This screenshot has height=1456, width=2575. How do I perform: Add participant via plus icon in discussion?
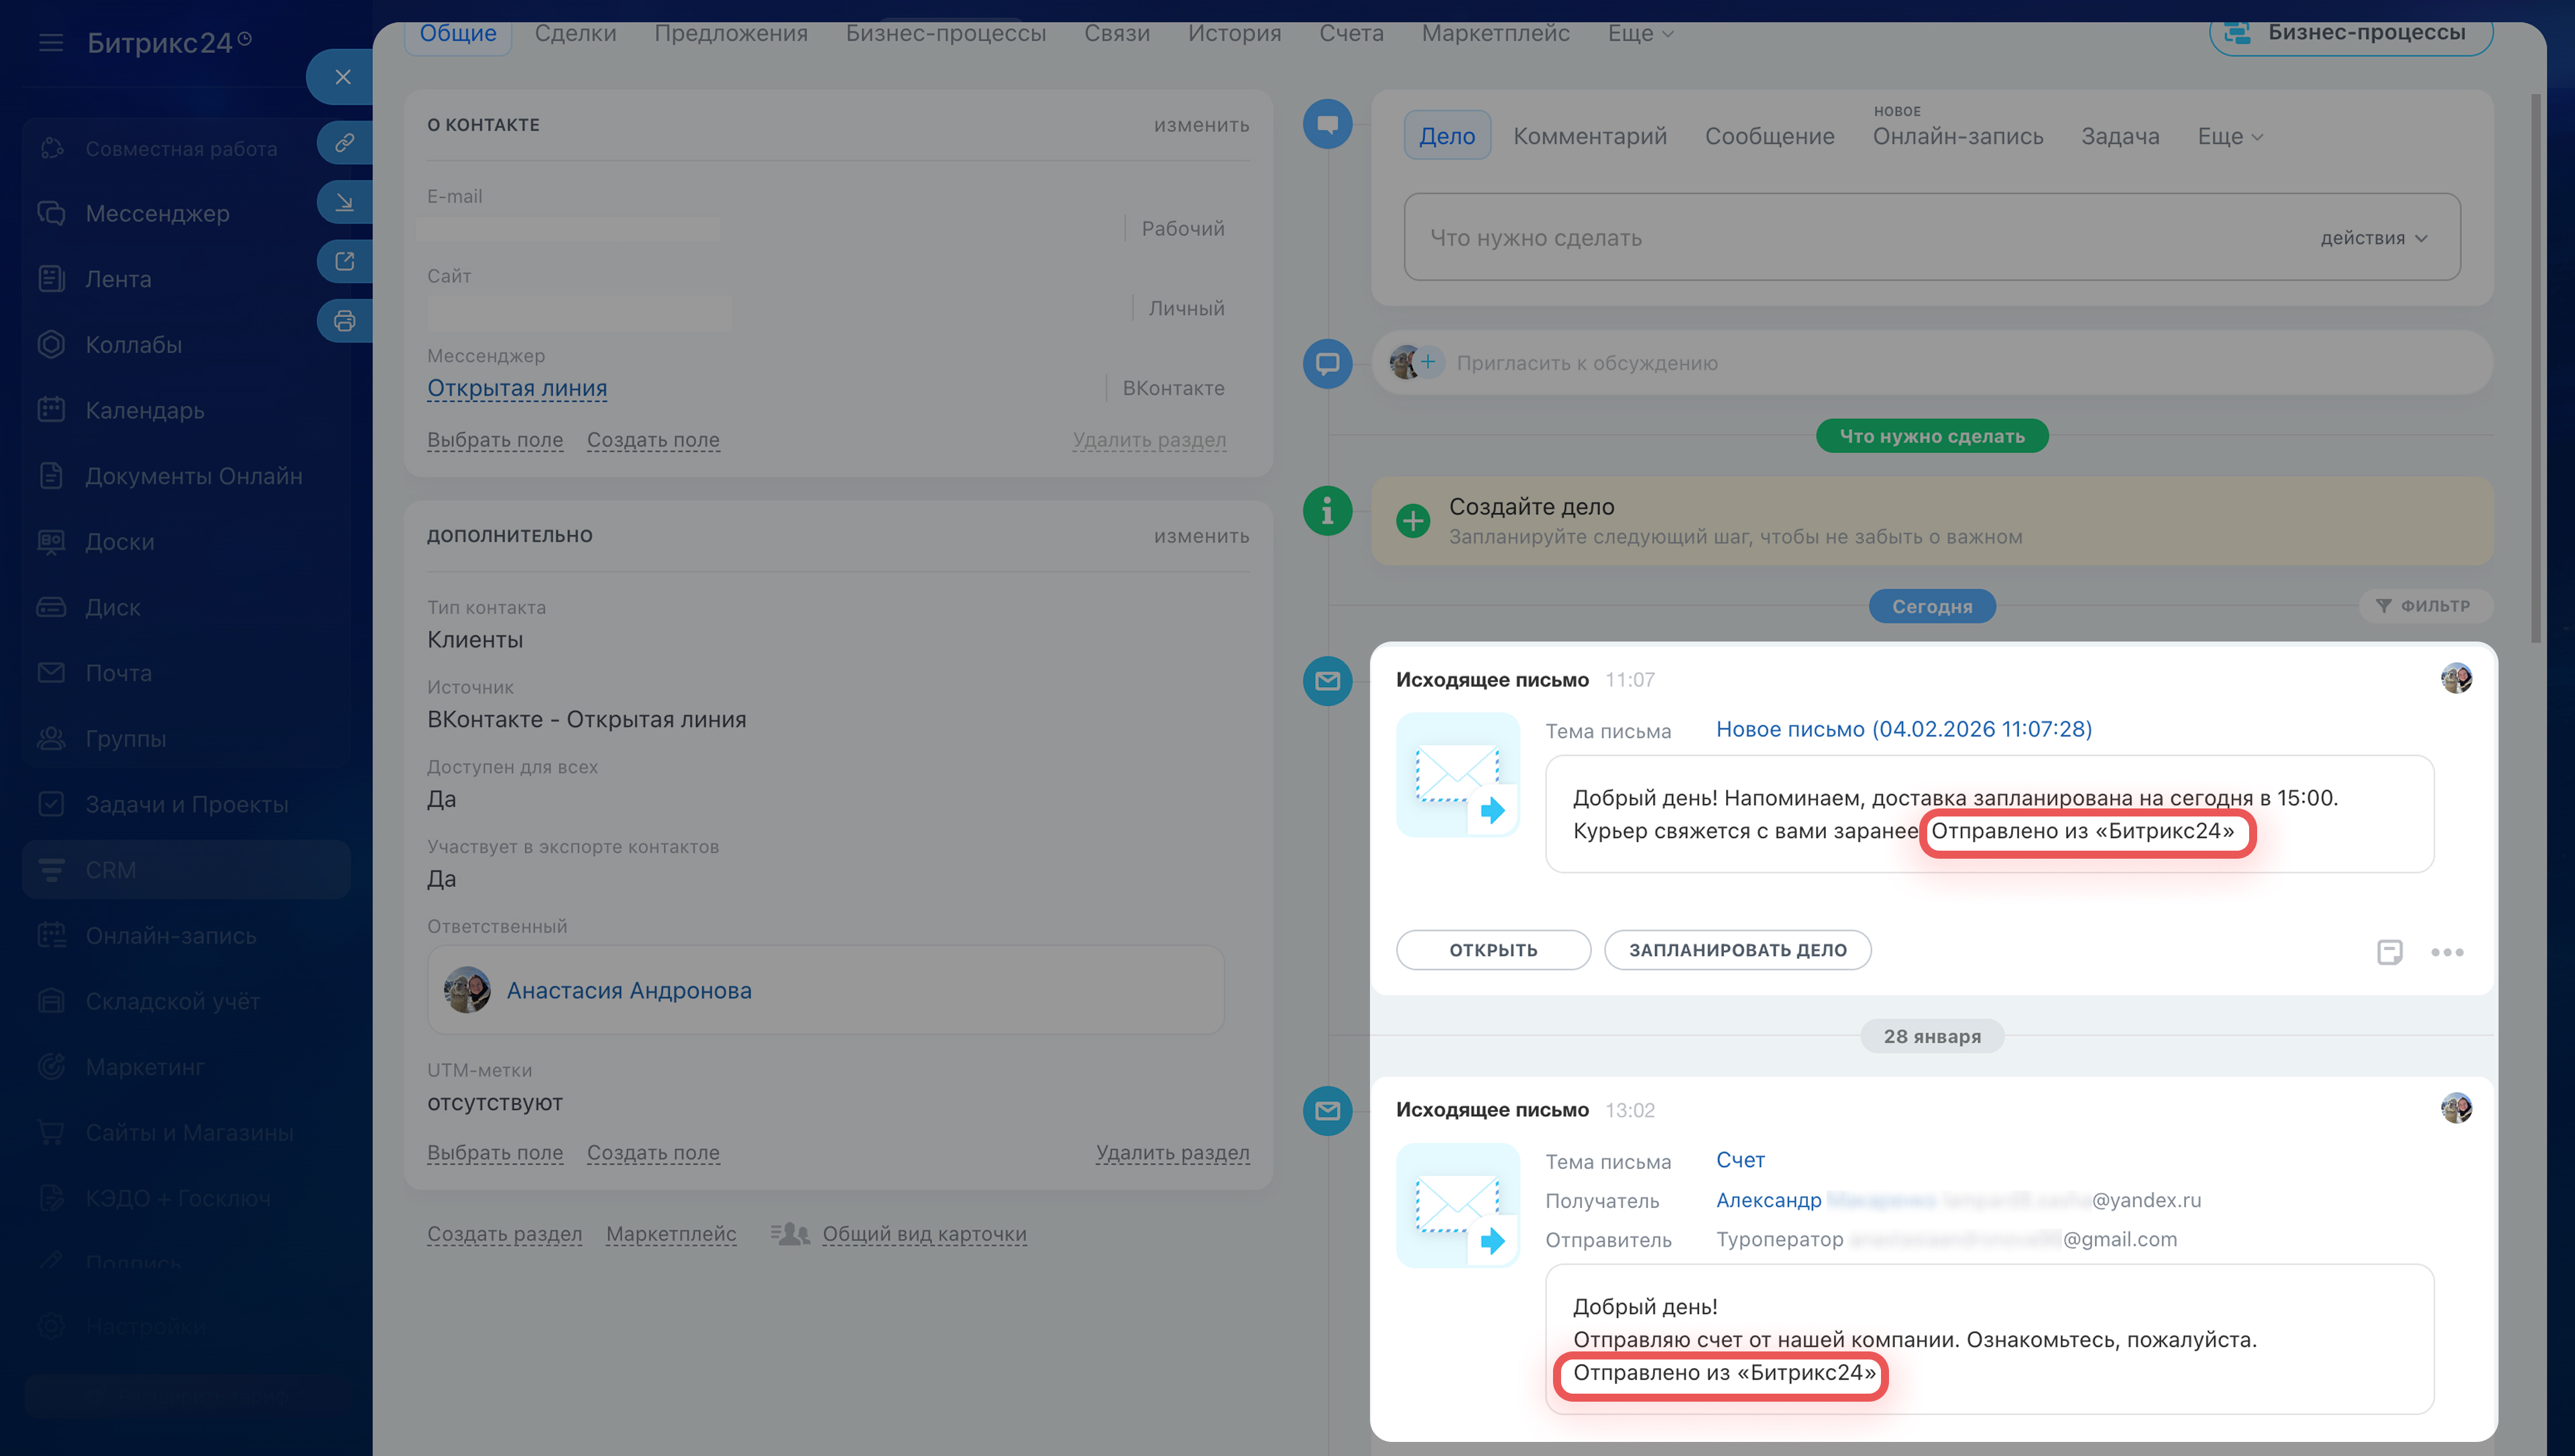[x=1428, y=362]
